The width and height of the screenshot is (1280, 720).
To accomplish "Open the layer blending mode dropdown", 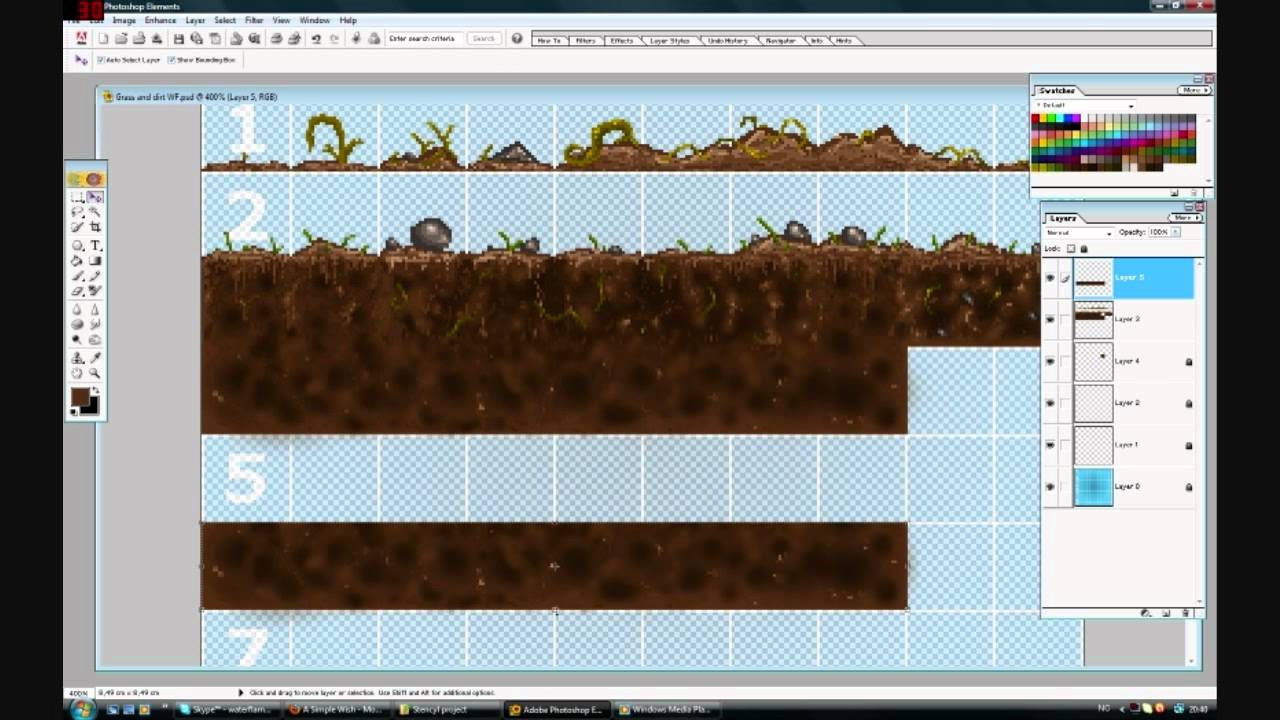I will click(x=1109, y=233).
